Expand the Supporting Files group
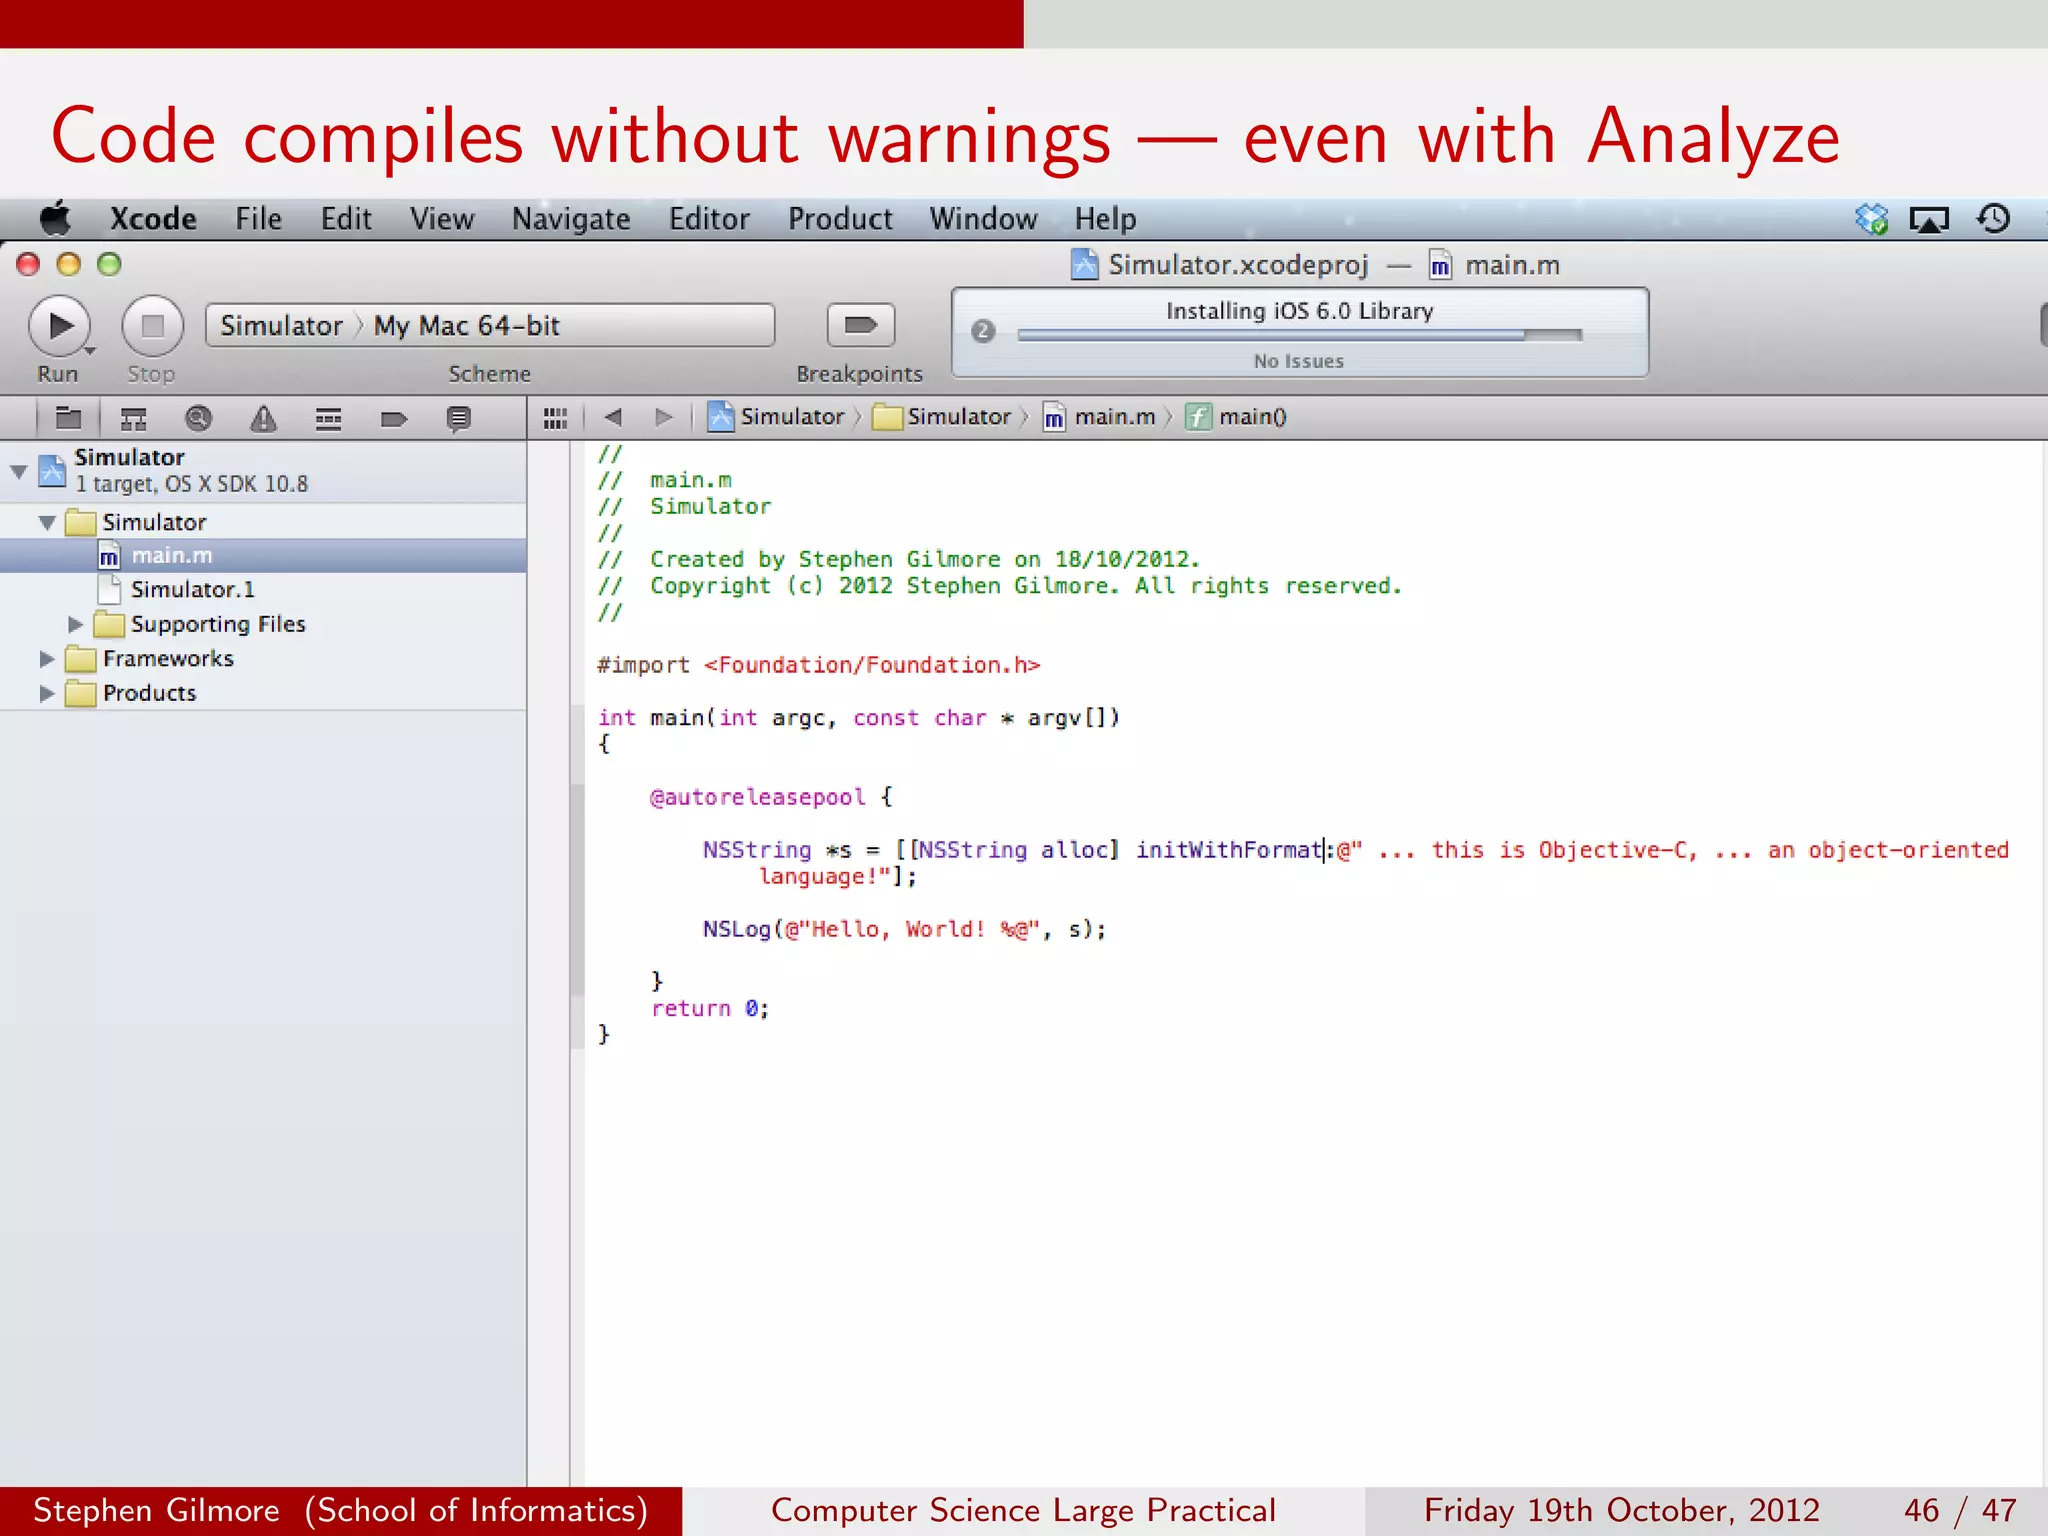The image size is (2048, 1536). [x=75, y=624]
